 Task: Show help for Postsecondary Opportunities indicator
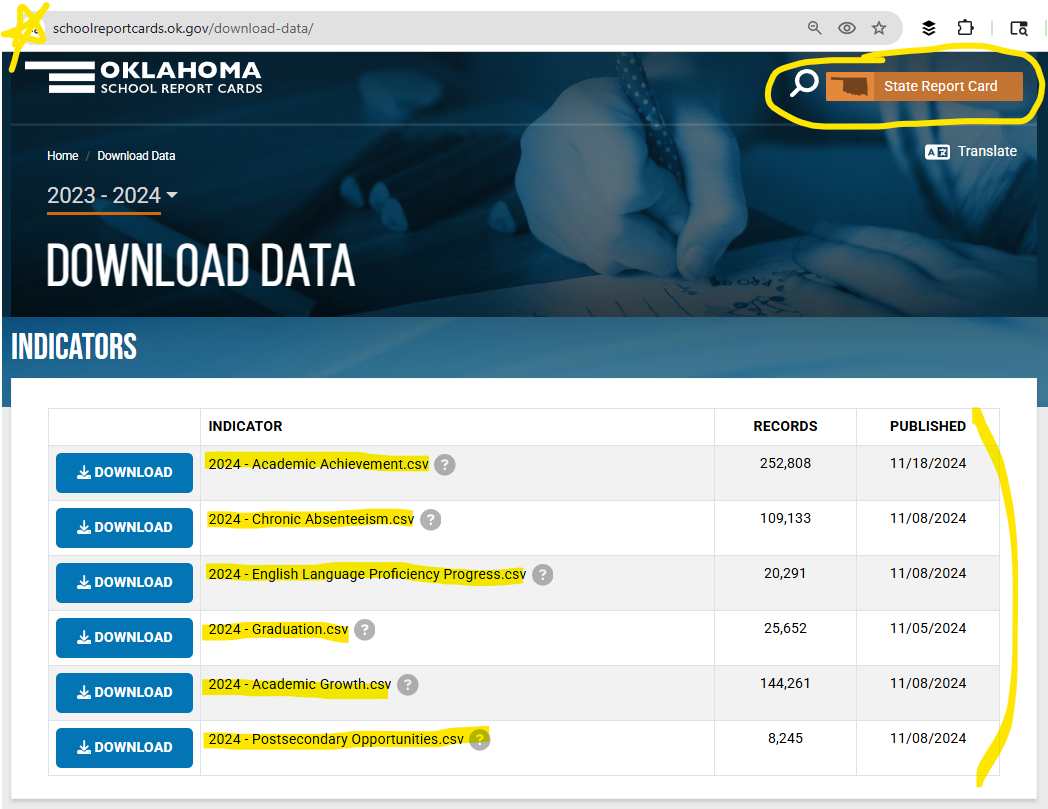480,739
